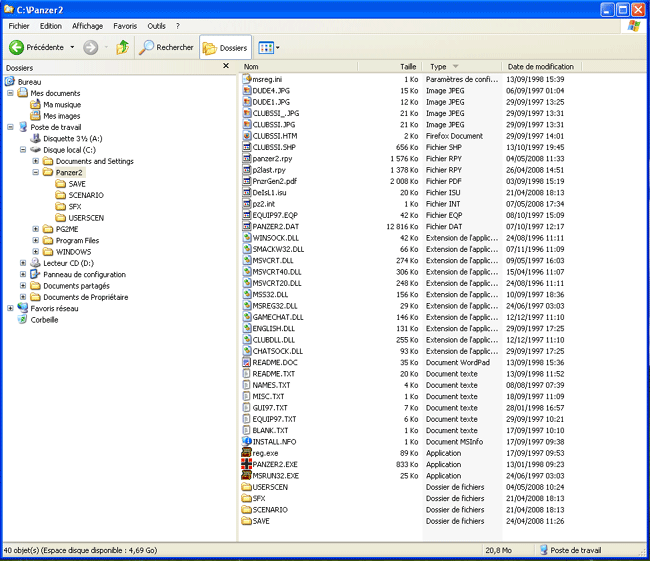Click USERSCEN folder icon in file list
The image size is (650, 561).
click(x=247, y=487)
